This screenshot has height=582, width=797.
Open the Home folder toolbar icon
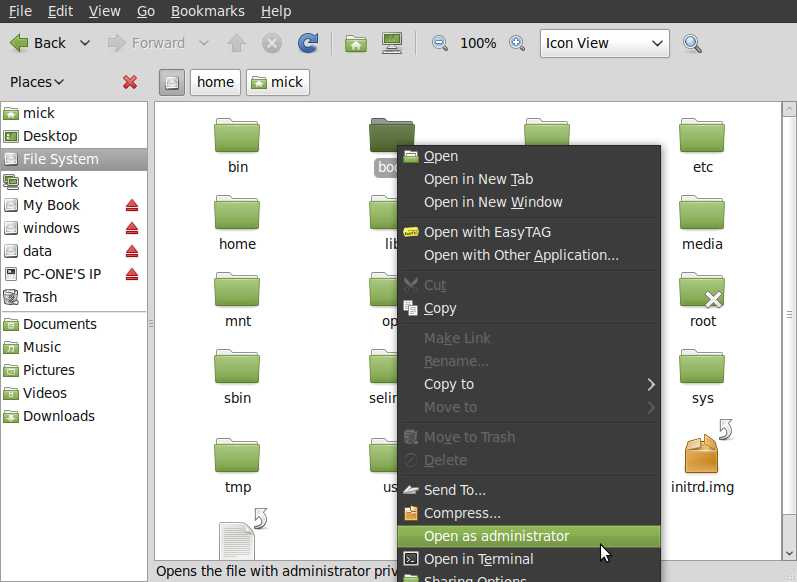pos(356,43)
